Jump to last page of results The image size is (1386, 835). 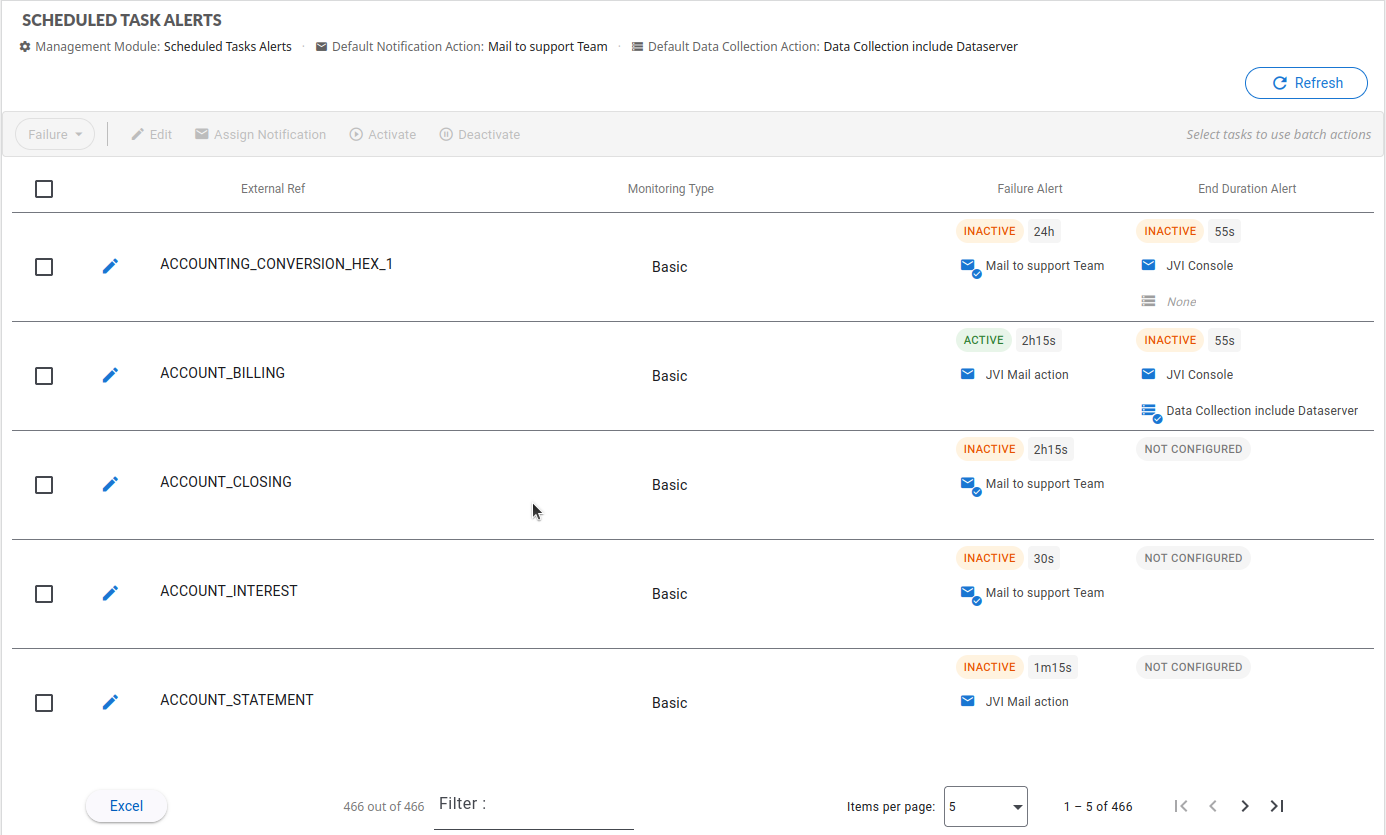coord(1277,806)
